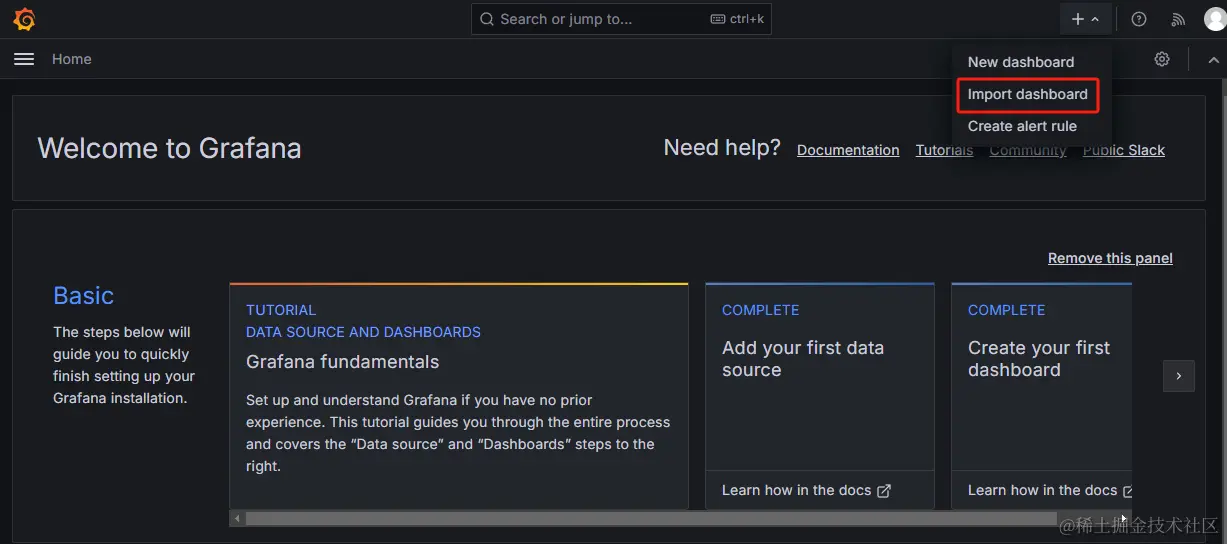
Task: Open the hamburger navigation menu
Action: (x=24, y=60)
